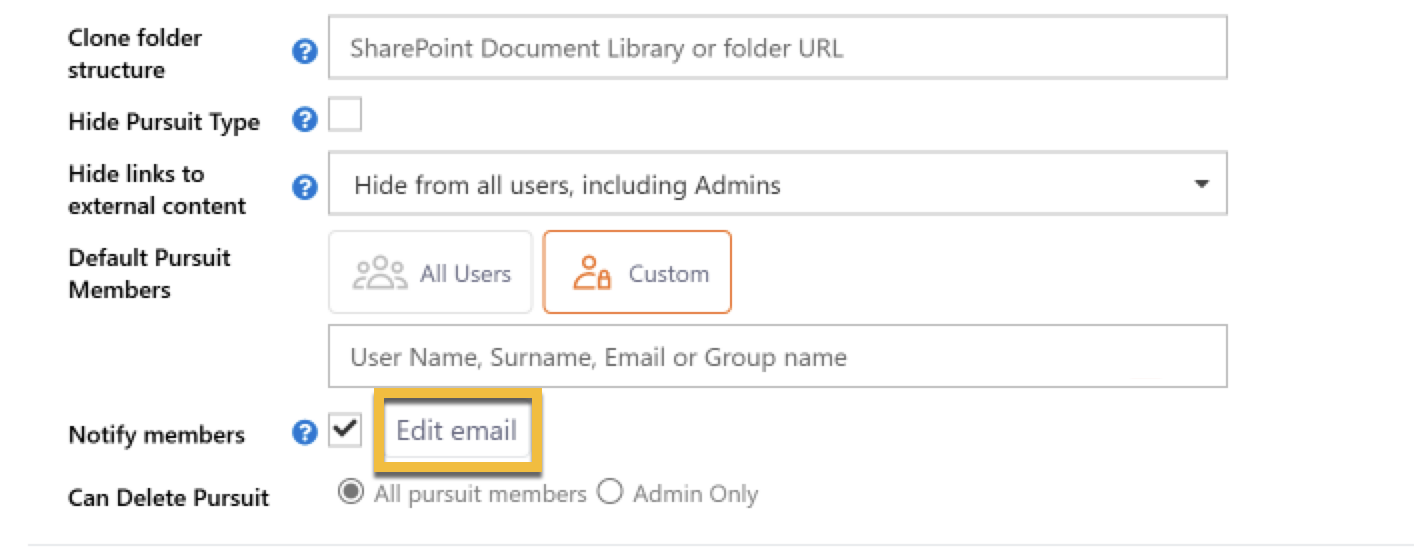Click the Can Delete Pursuit label
Image resolution: width=1414 pixels, height=550 pixels.
point(168,497)
